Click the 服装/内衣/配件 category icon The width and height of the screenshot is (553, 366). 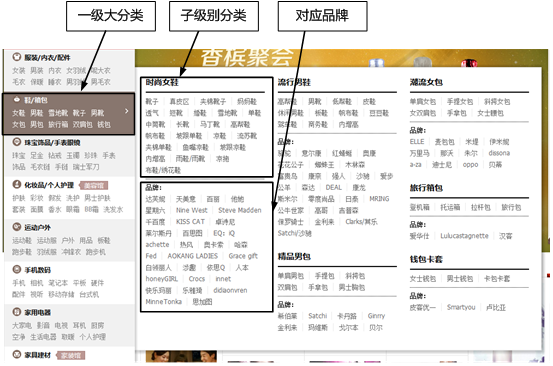[17, 57]
